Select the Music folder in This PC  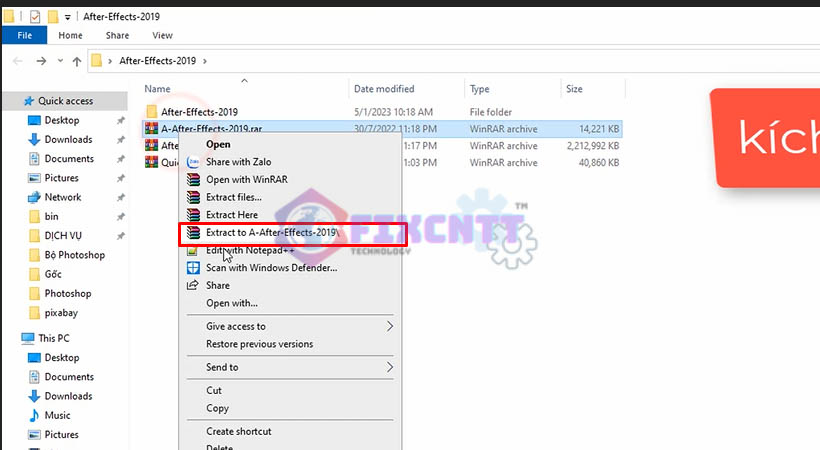pyautogui.click(x=57, y=415)
